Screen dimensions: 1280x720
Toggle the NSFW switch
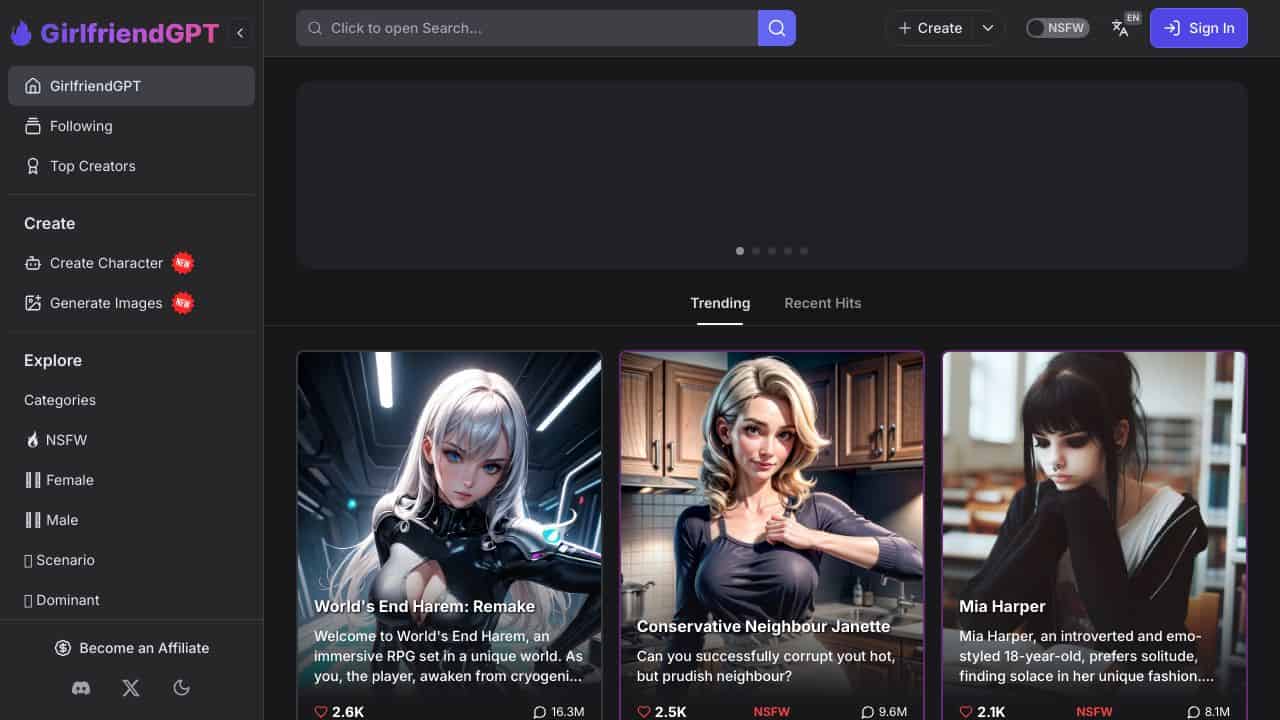tap(1057, 28)
